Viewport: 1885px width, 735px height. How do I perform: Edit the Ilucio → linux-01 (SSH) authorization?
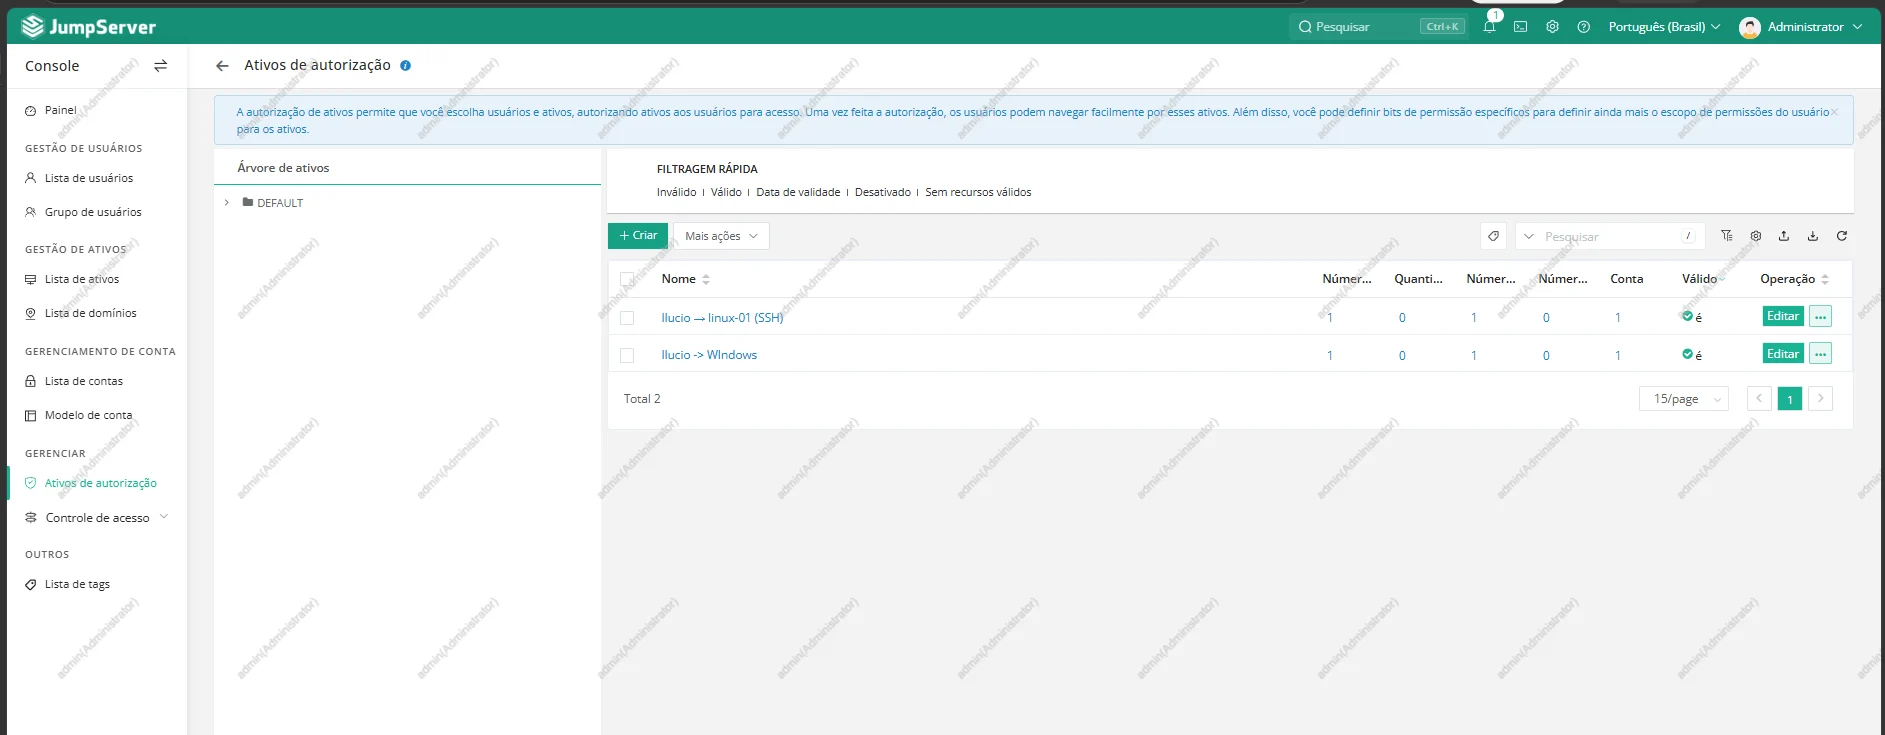pyautogui.click(x=1783, y=317)
